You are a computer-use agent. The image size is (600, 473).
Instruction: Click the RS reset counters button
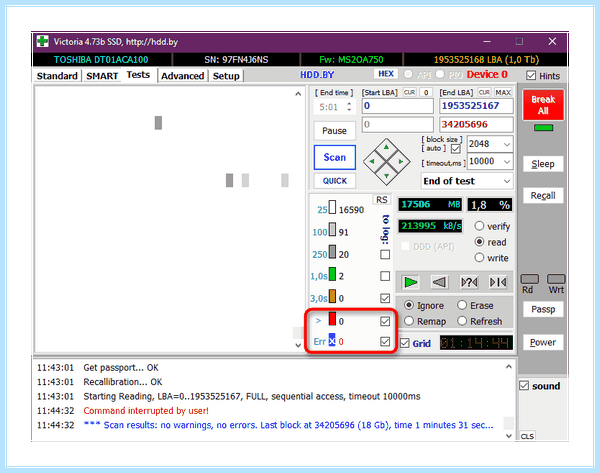(382, 200)
